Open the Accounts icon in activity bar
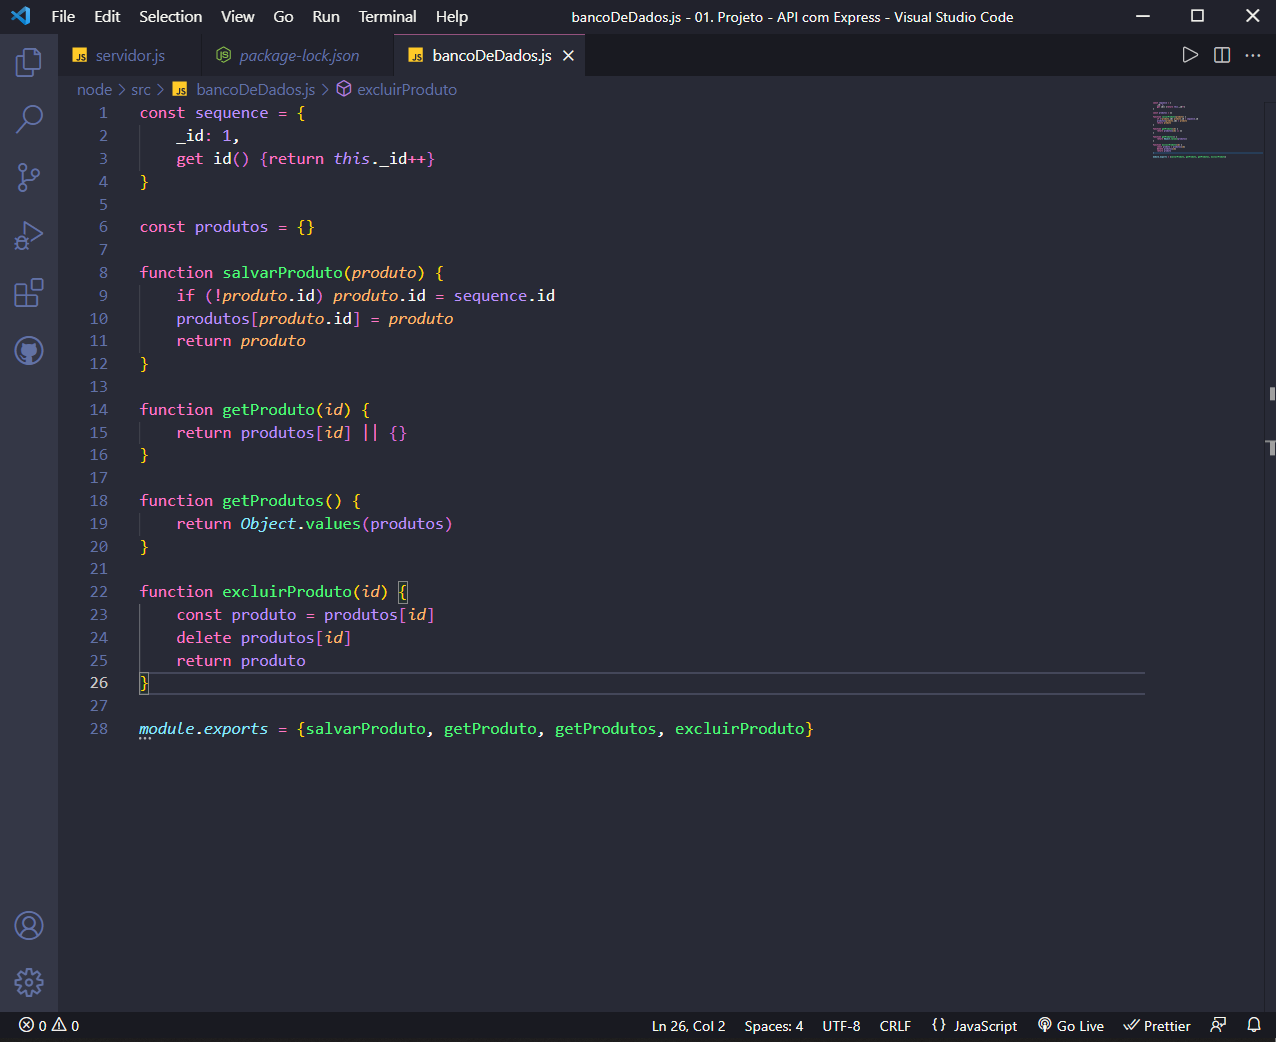Viewport: 1276px width, 1042px height. click(x=29, y=926)
